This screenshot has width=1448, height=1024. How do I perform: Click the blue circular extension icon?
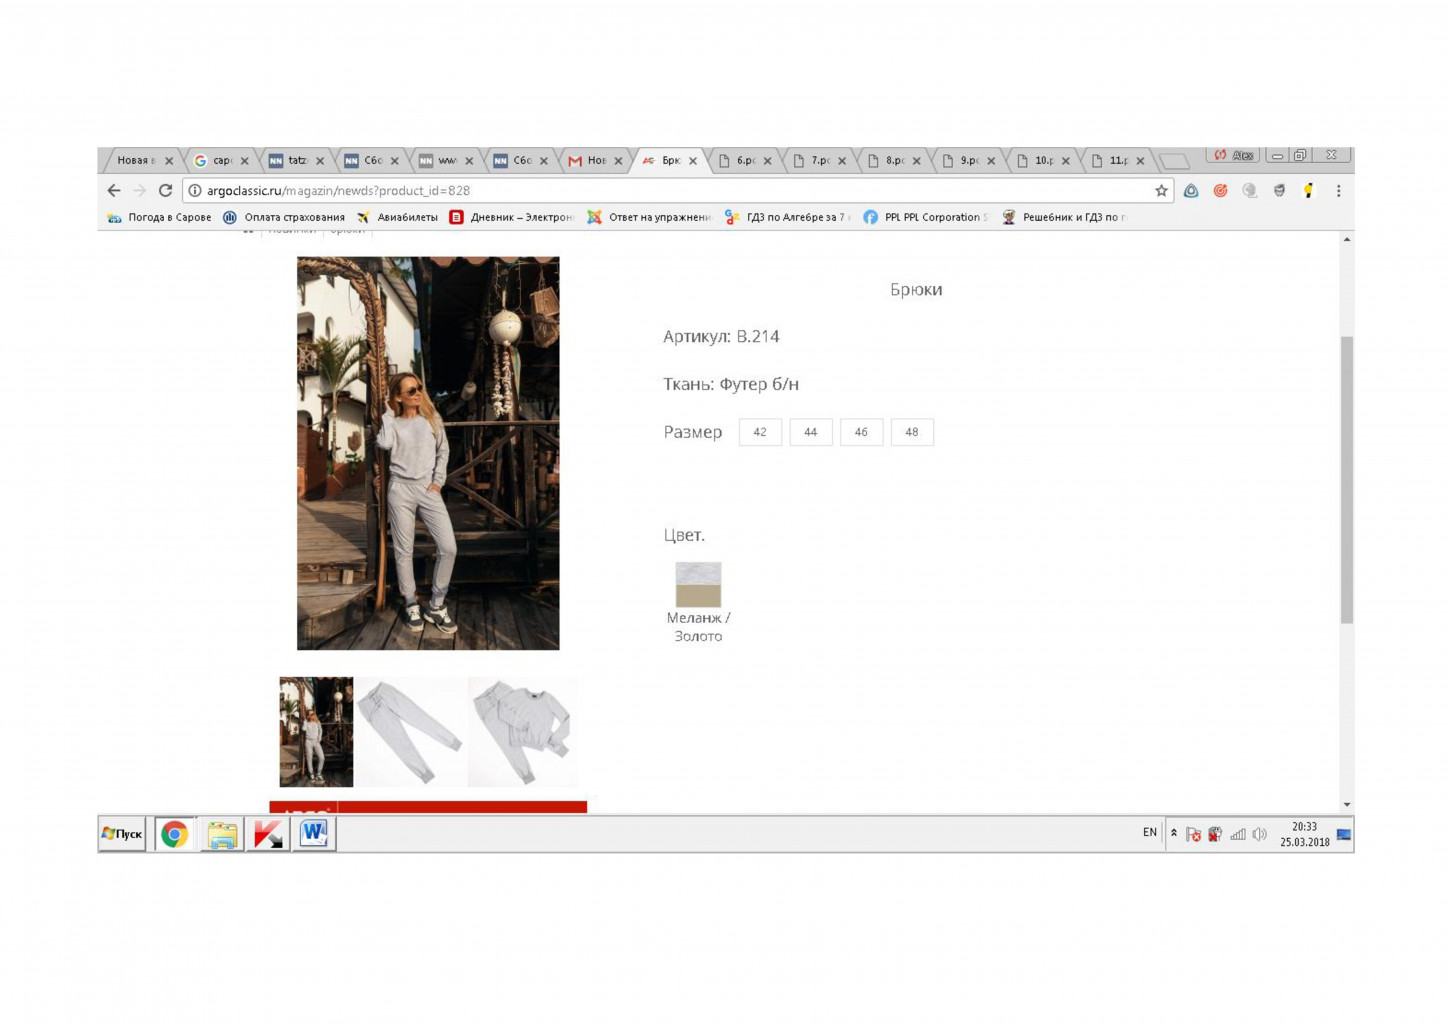1191,190
